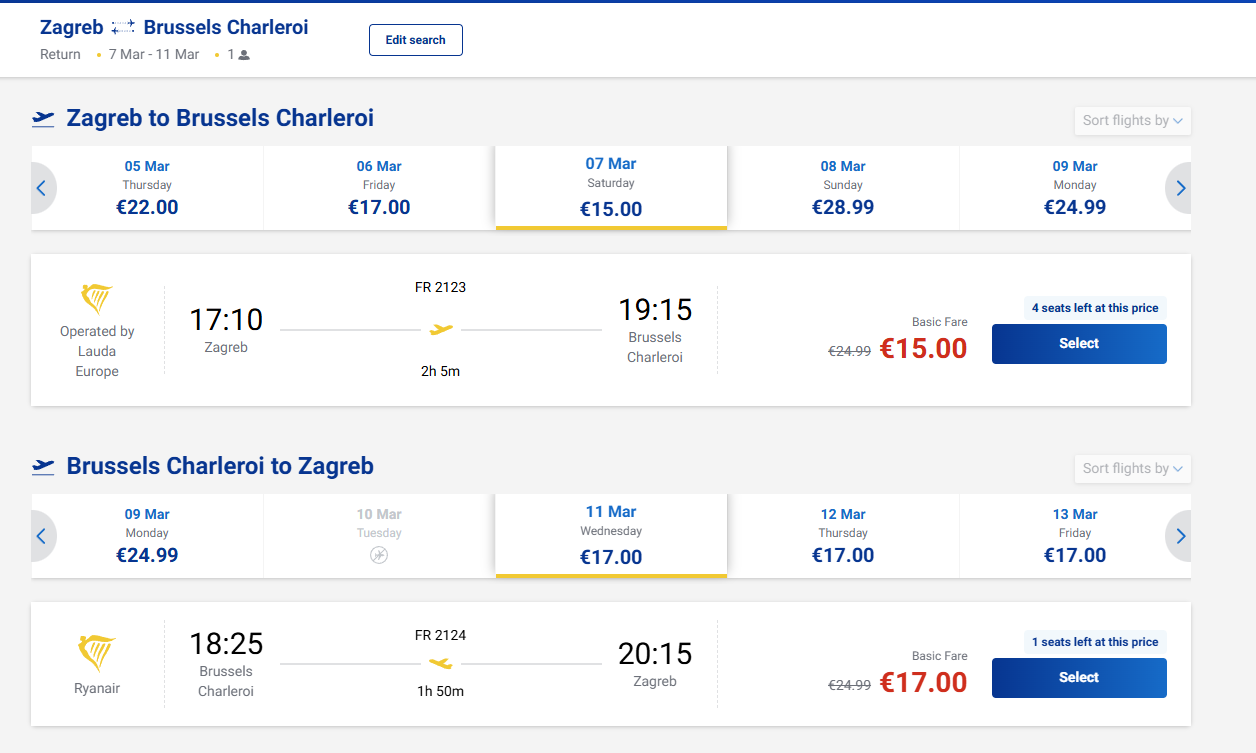
Task: Select the 06 Mar Friday €17.00 tab
Action: pyautogui.click(x=379, y=188)
